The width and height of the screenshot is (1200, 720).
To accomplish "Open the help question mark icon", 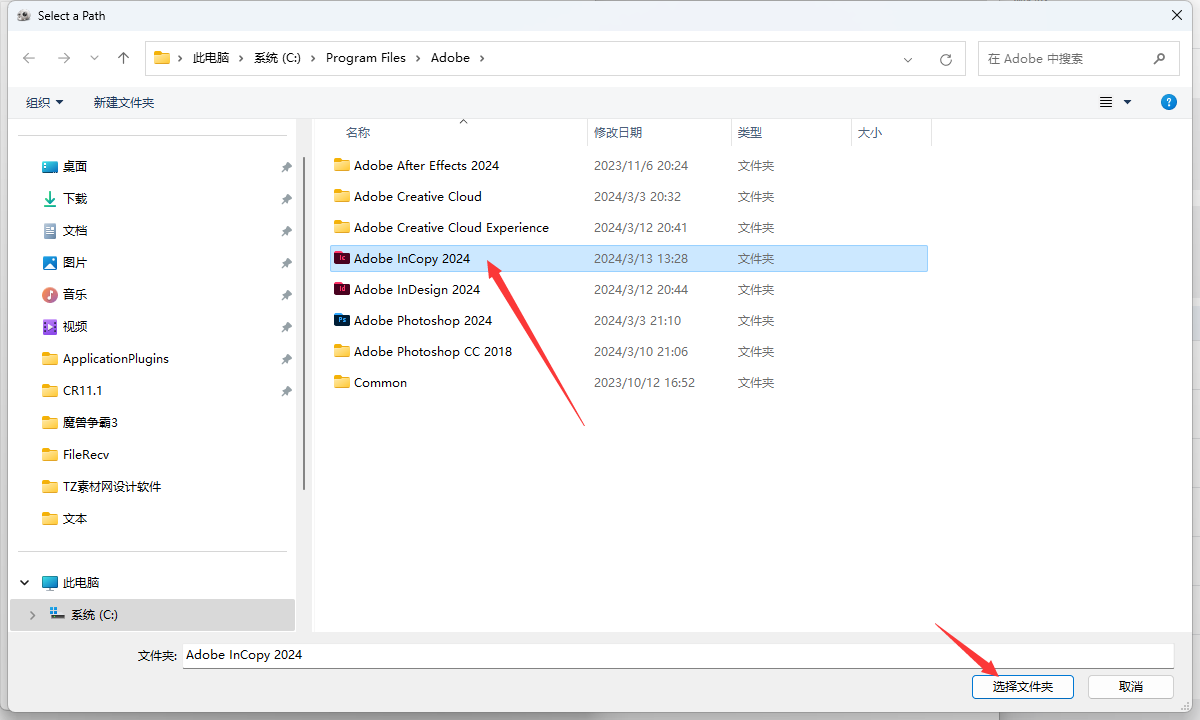I will [x=1168, y=102].
